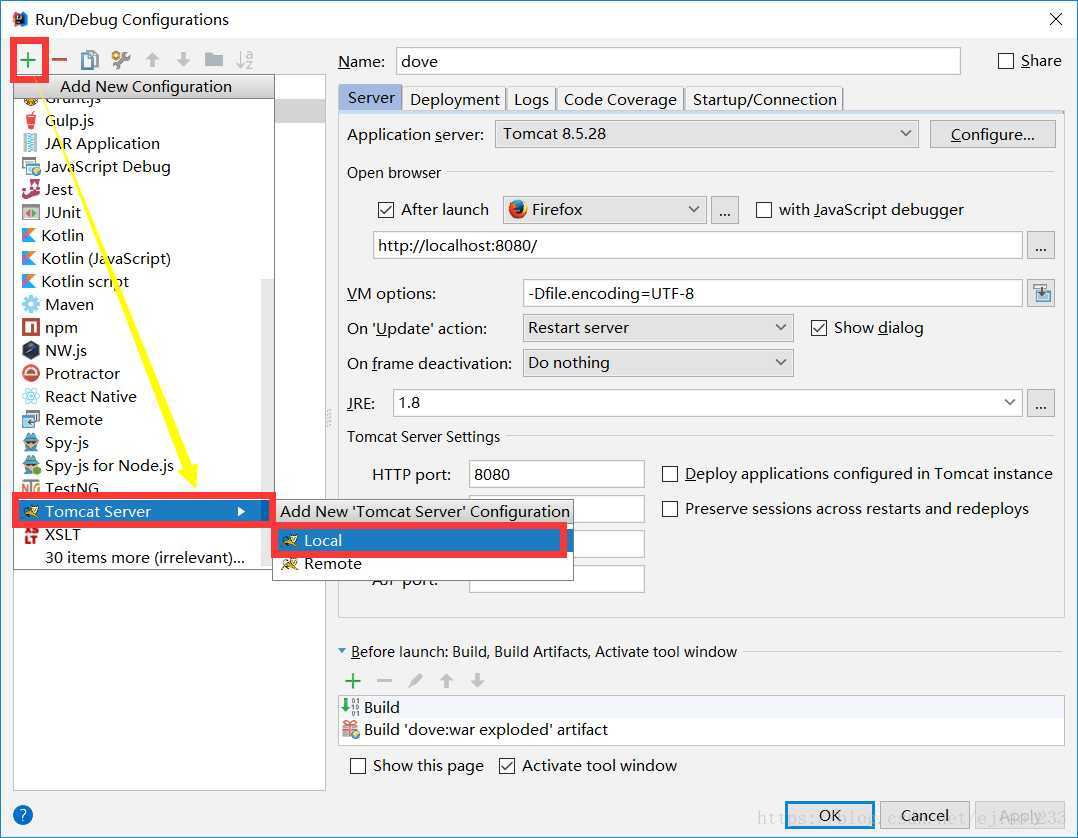Image resolution: width=1078 pixels, height=838 pixels.
Task: Click the Move Down arrow in configurations toolbar
Action: [183, 60]
